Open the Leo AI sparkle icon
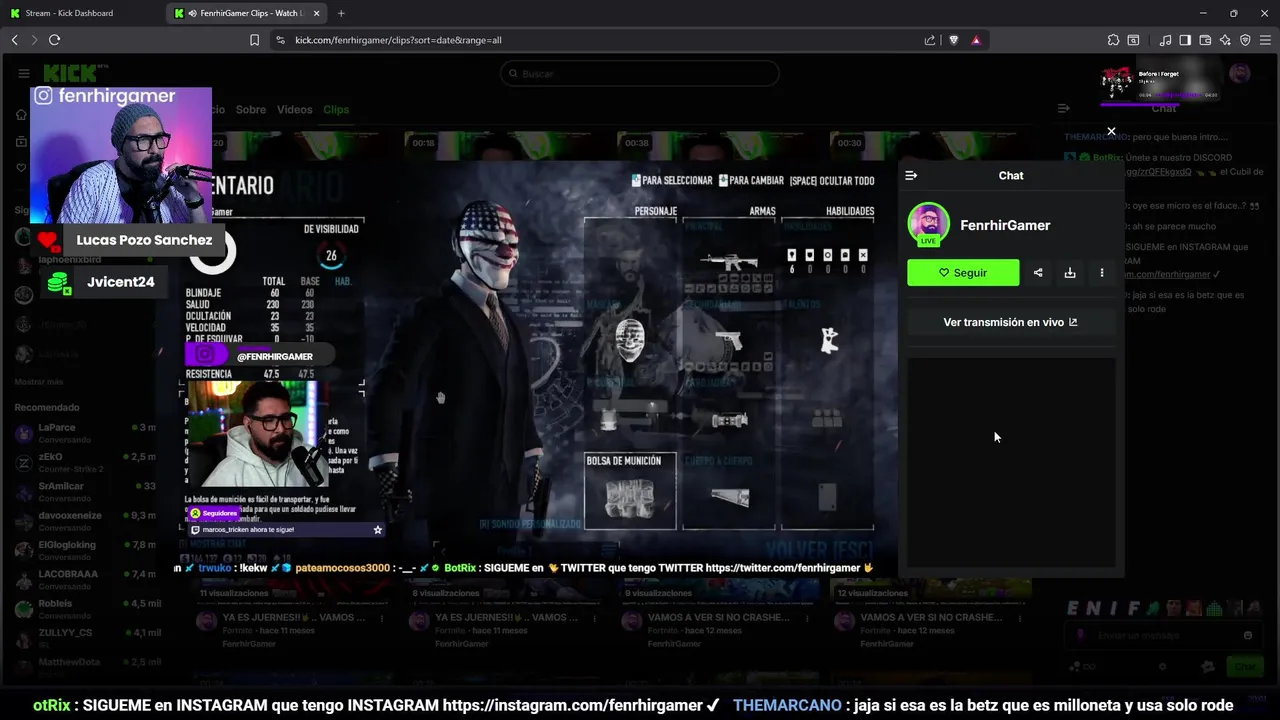The image size is (1280, 720). click(1225, 40)
